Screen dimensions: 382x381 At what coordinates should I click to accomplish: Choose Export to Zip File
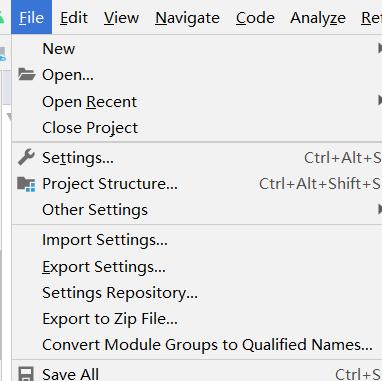pos(197,319)
